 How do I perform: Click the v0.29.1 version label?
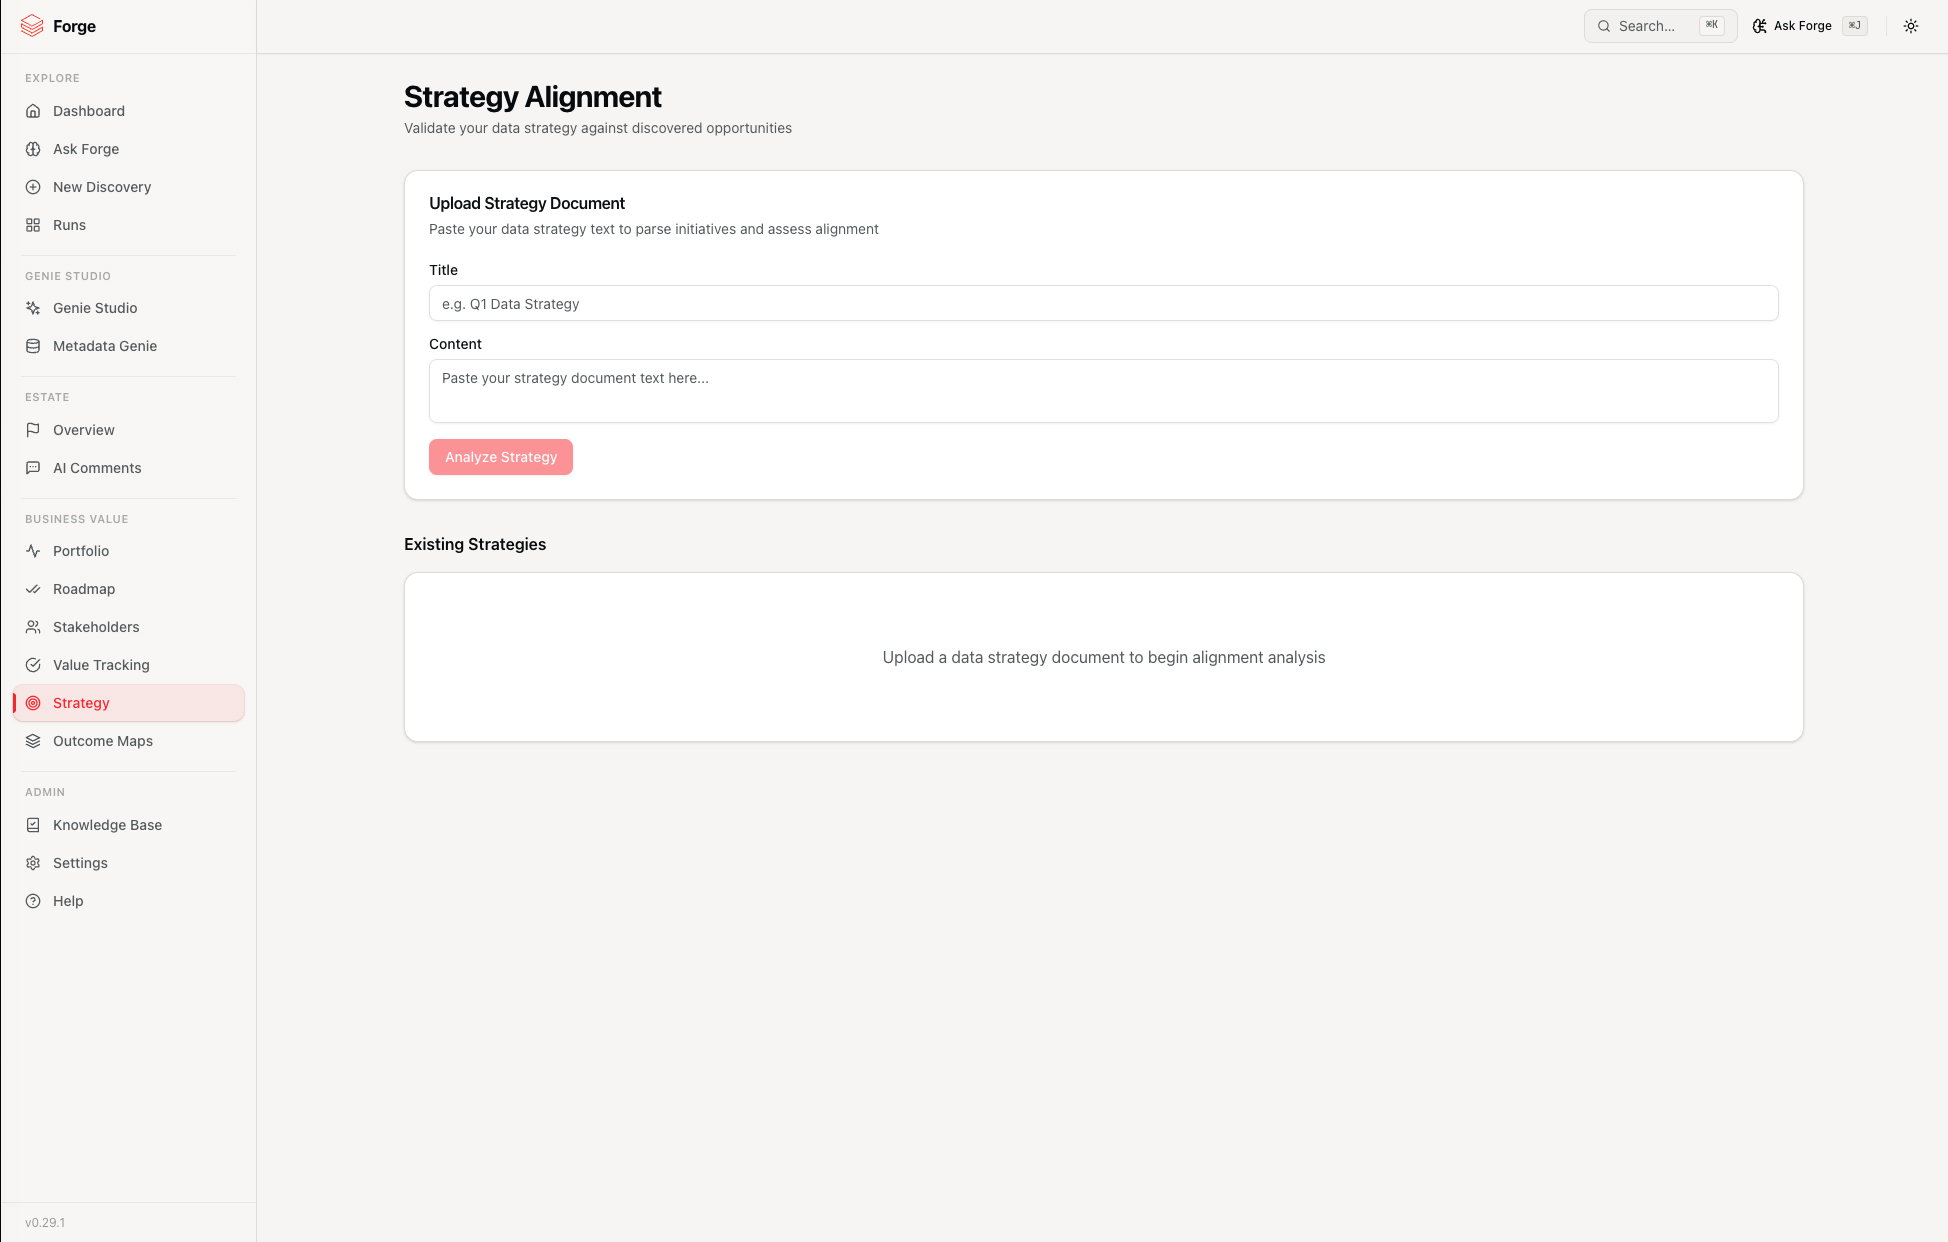45,1222
